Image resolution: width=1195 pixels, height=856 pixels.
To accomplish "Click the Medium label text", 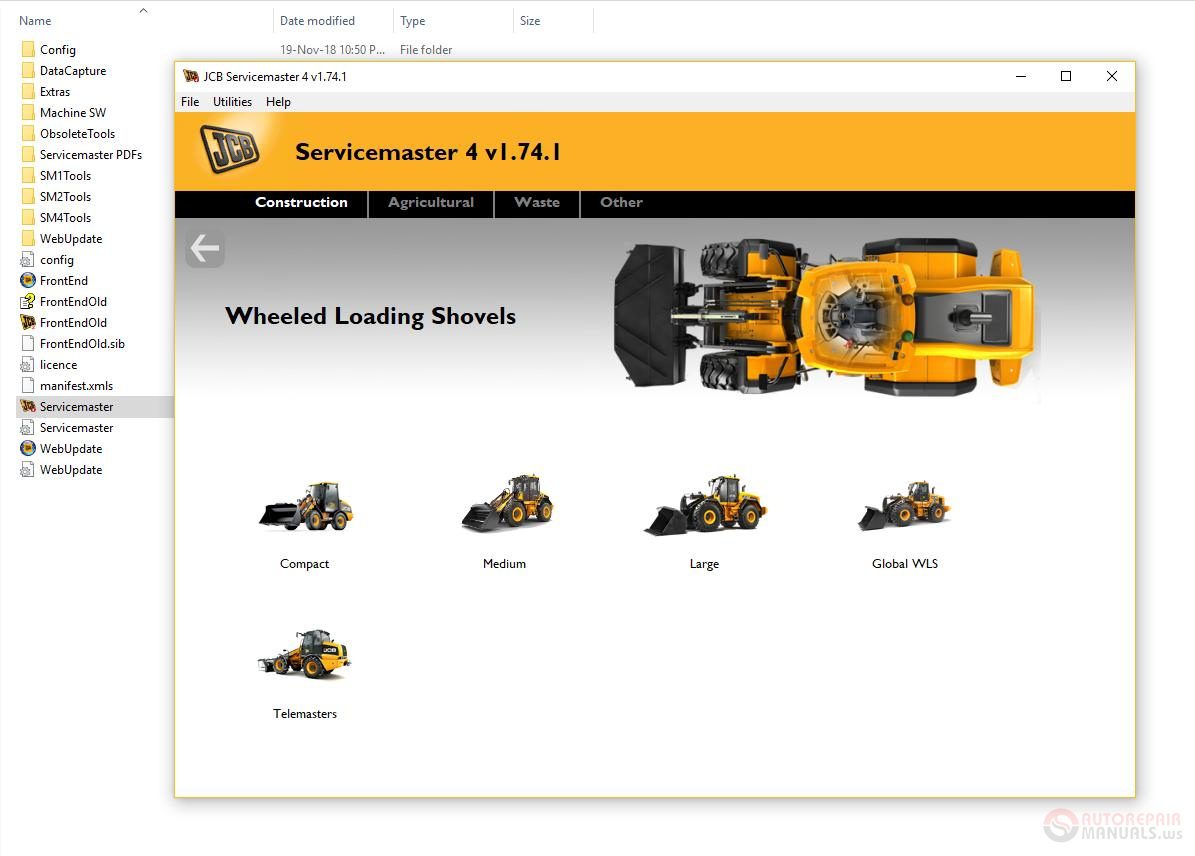I will point(505,564).
